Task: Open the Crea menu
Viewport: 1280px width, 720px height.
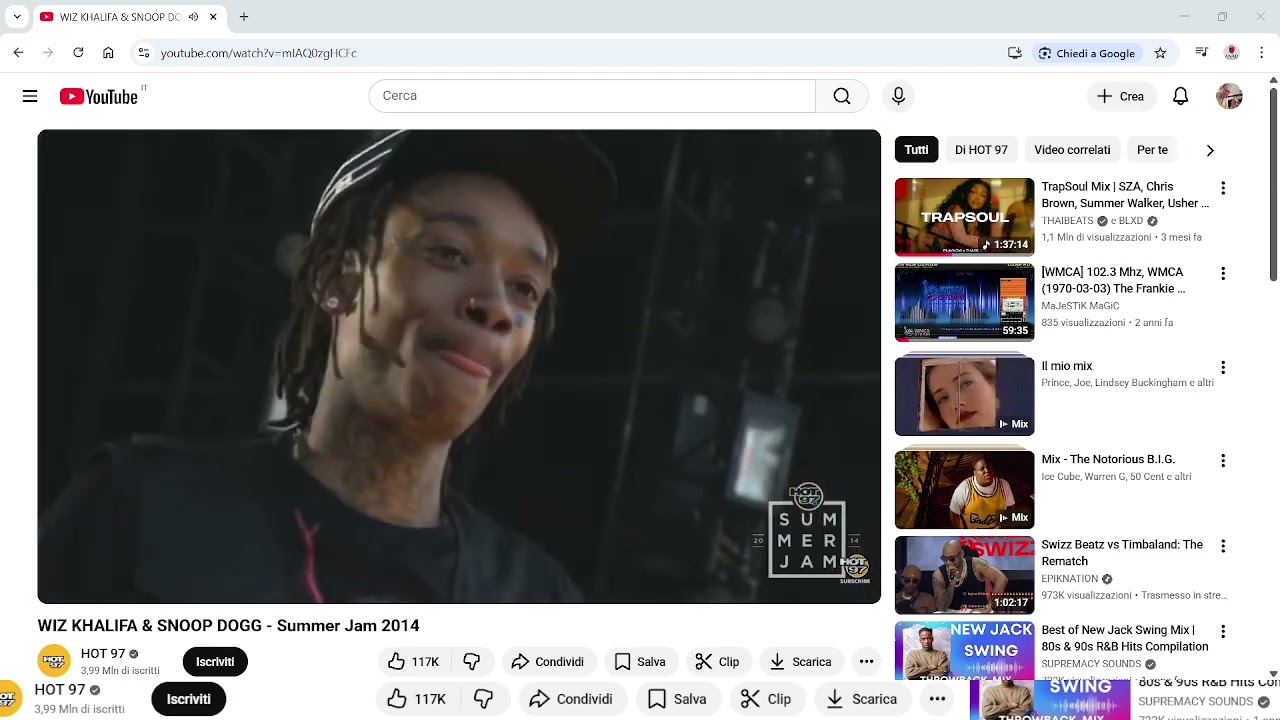Action: click(x=1121, y=96)
